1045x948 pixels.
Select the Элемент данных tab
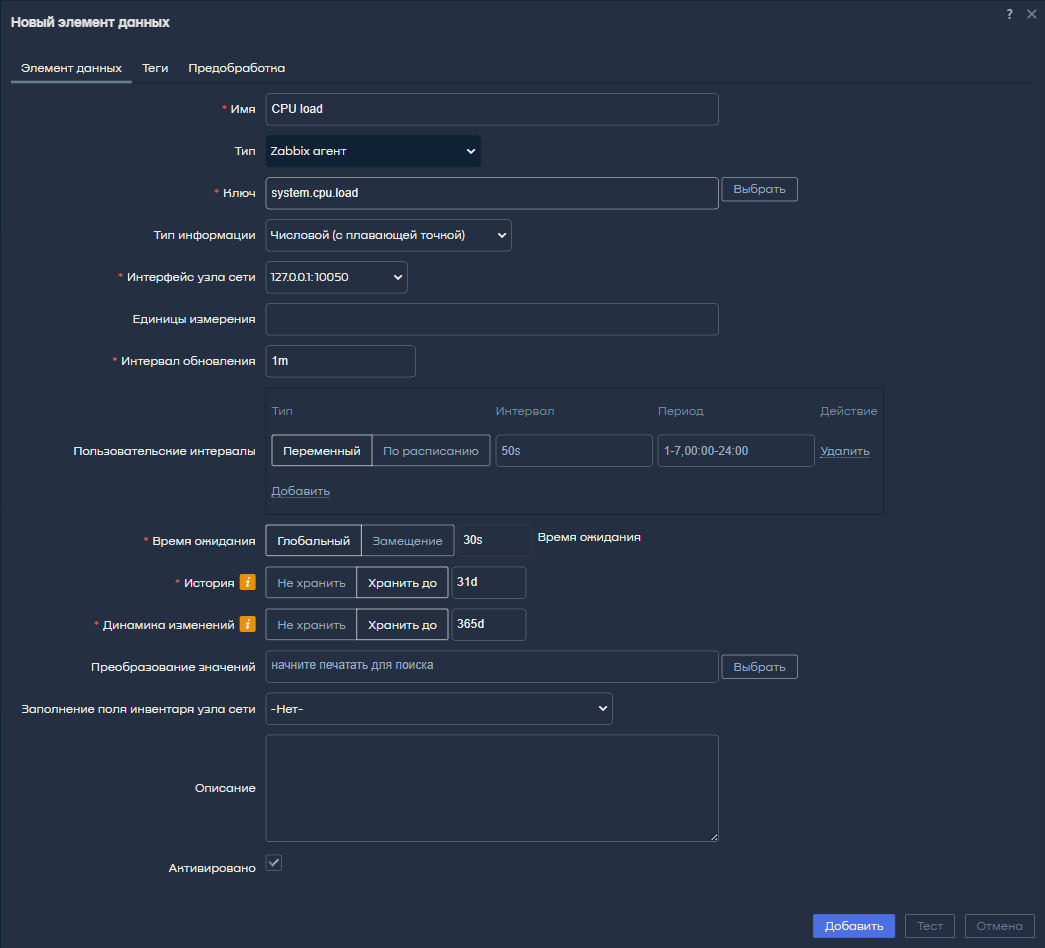[x=71, y=68]
